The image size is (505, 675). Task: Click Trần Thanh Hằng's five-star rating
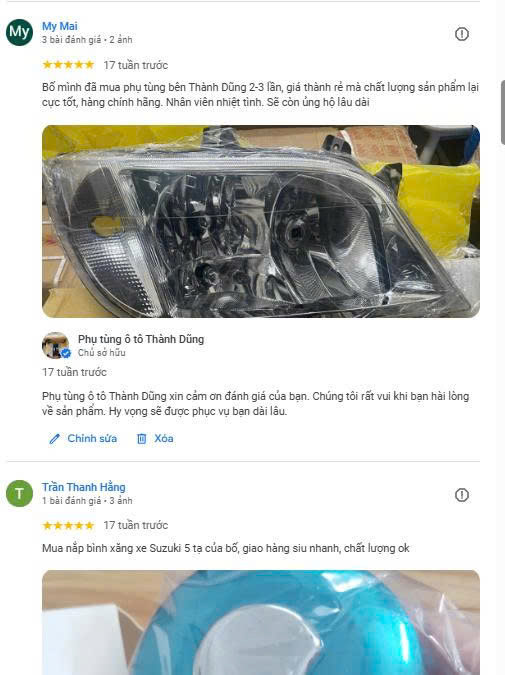[68, 526]
